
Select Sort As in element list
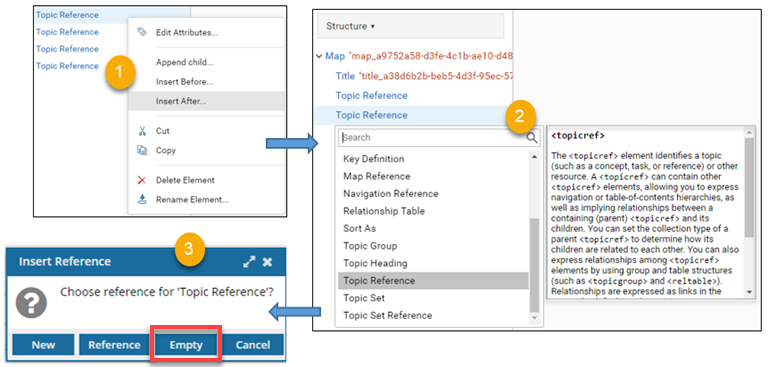click(360, 228)
